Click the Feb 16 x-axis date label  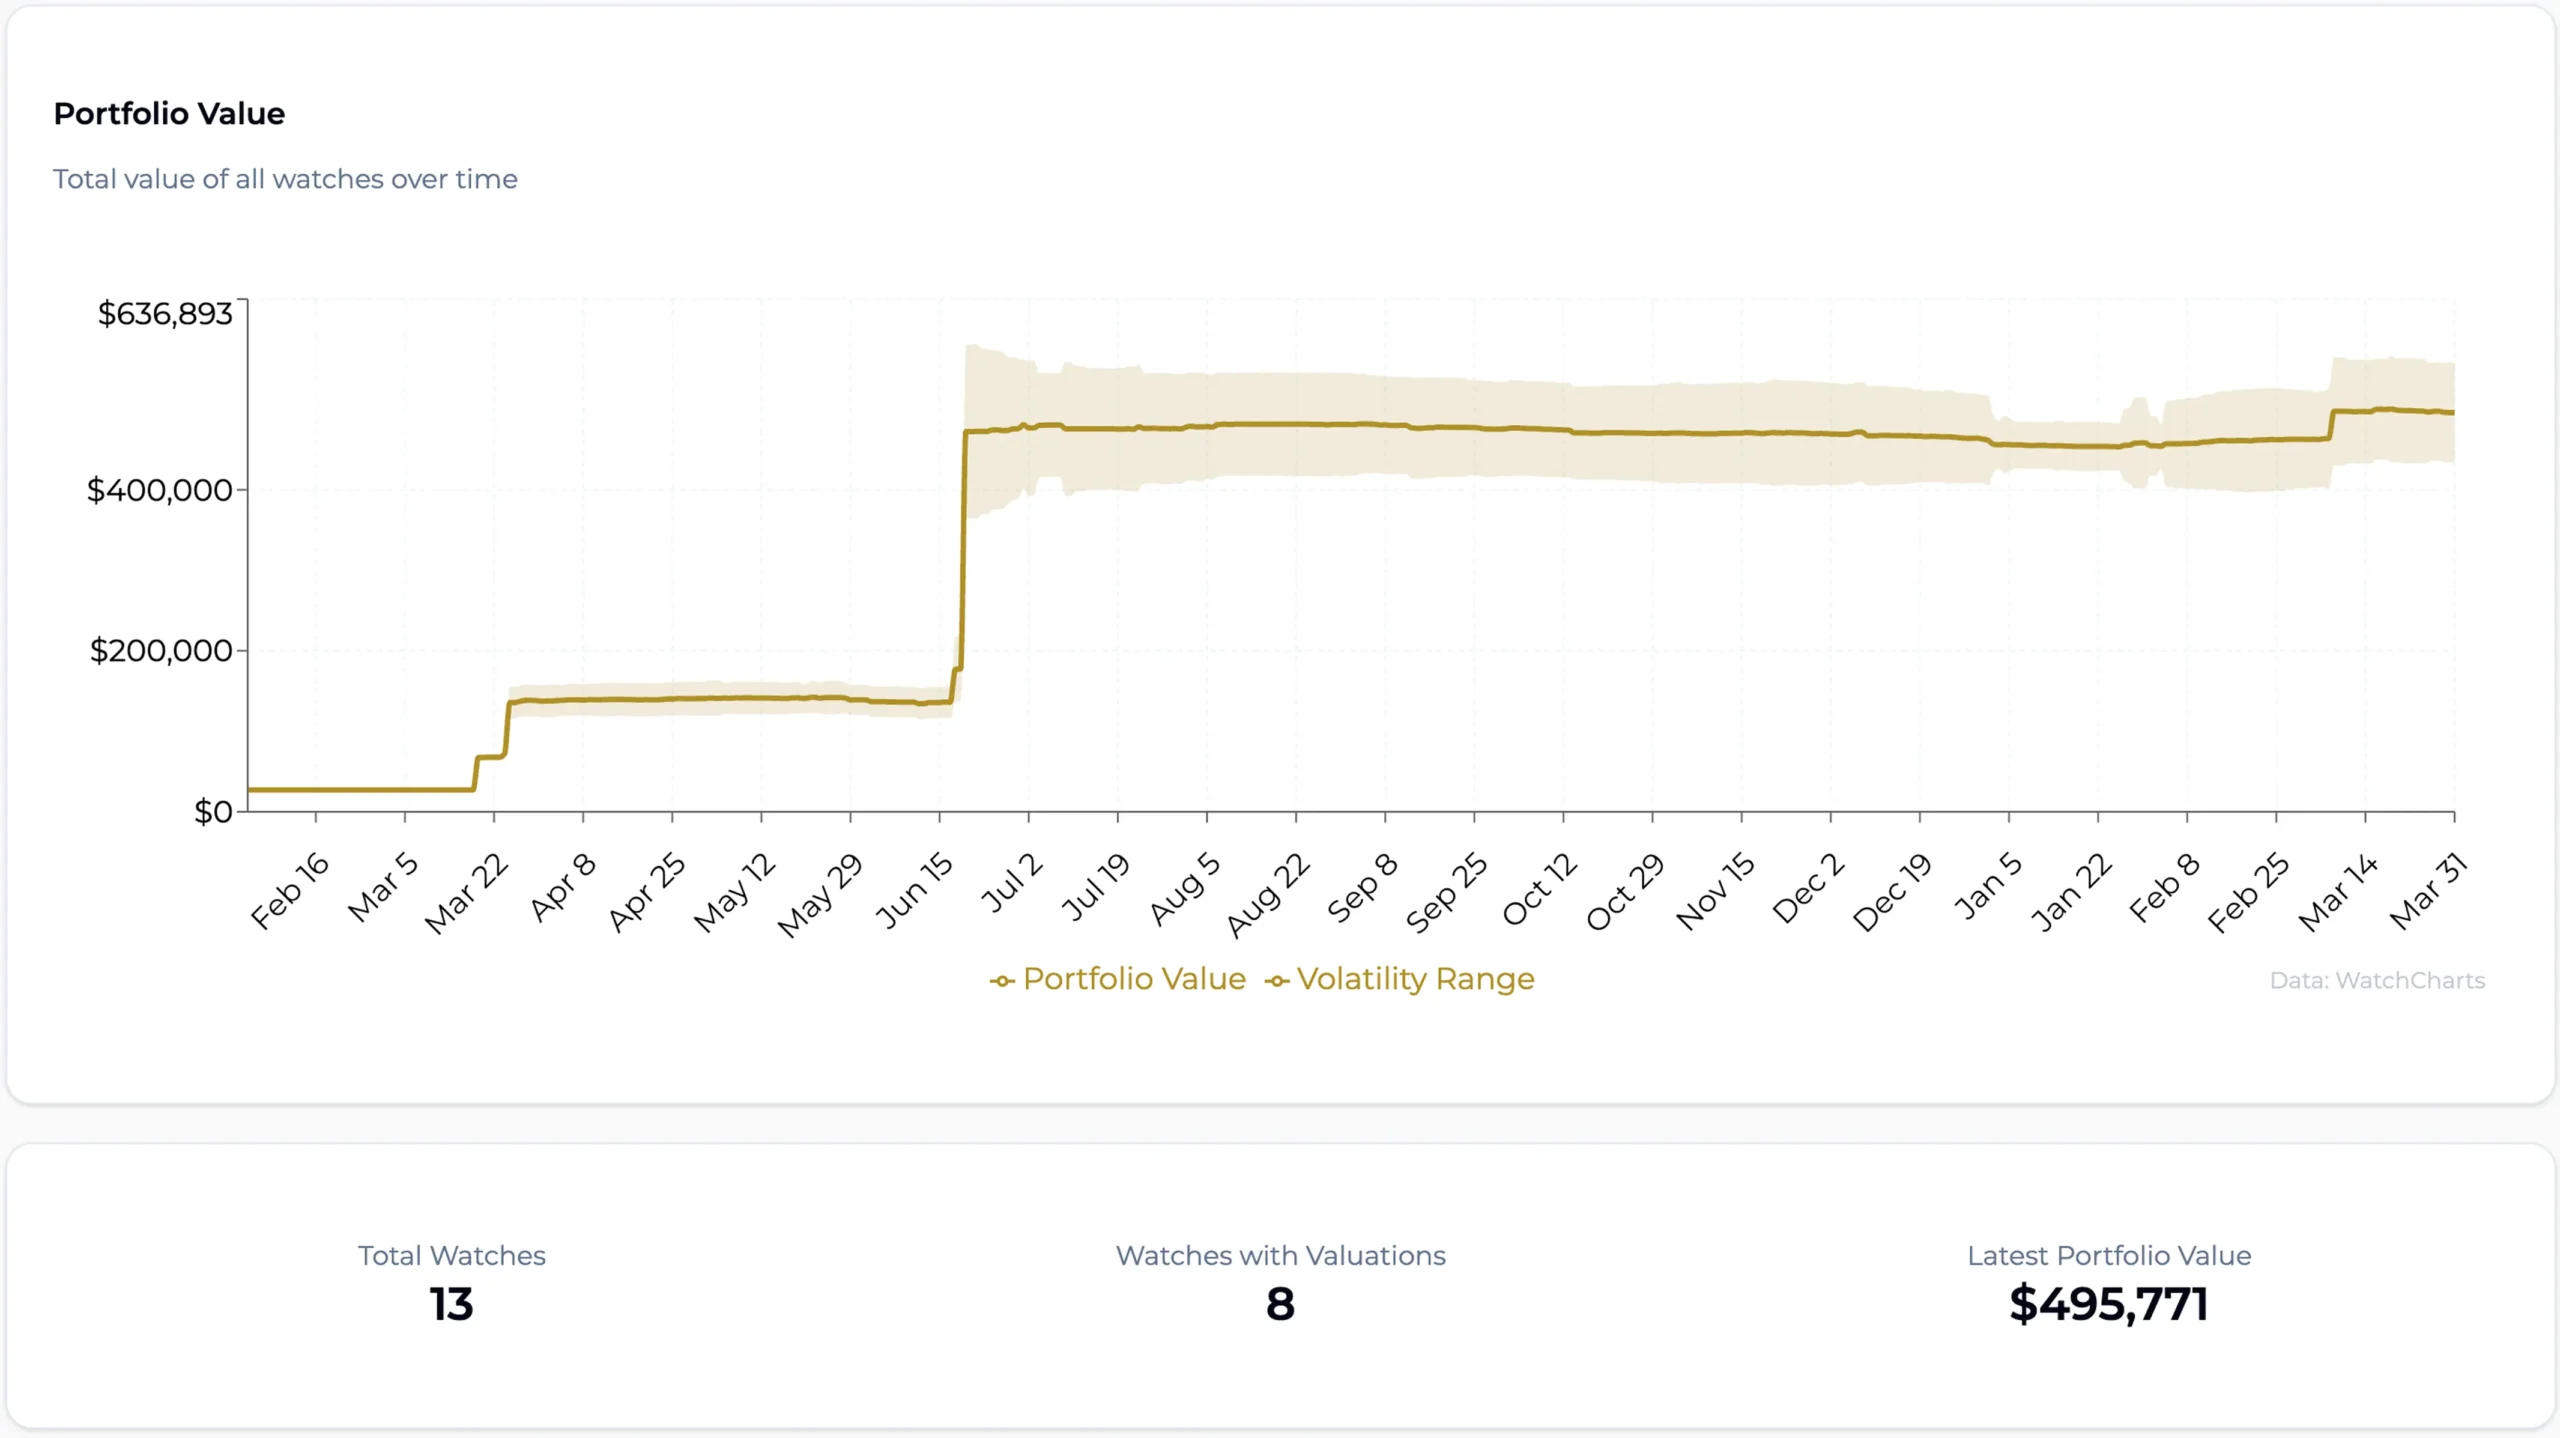coord(289,890)
